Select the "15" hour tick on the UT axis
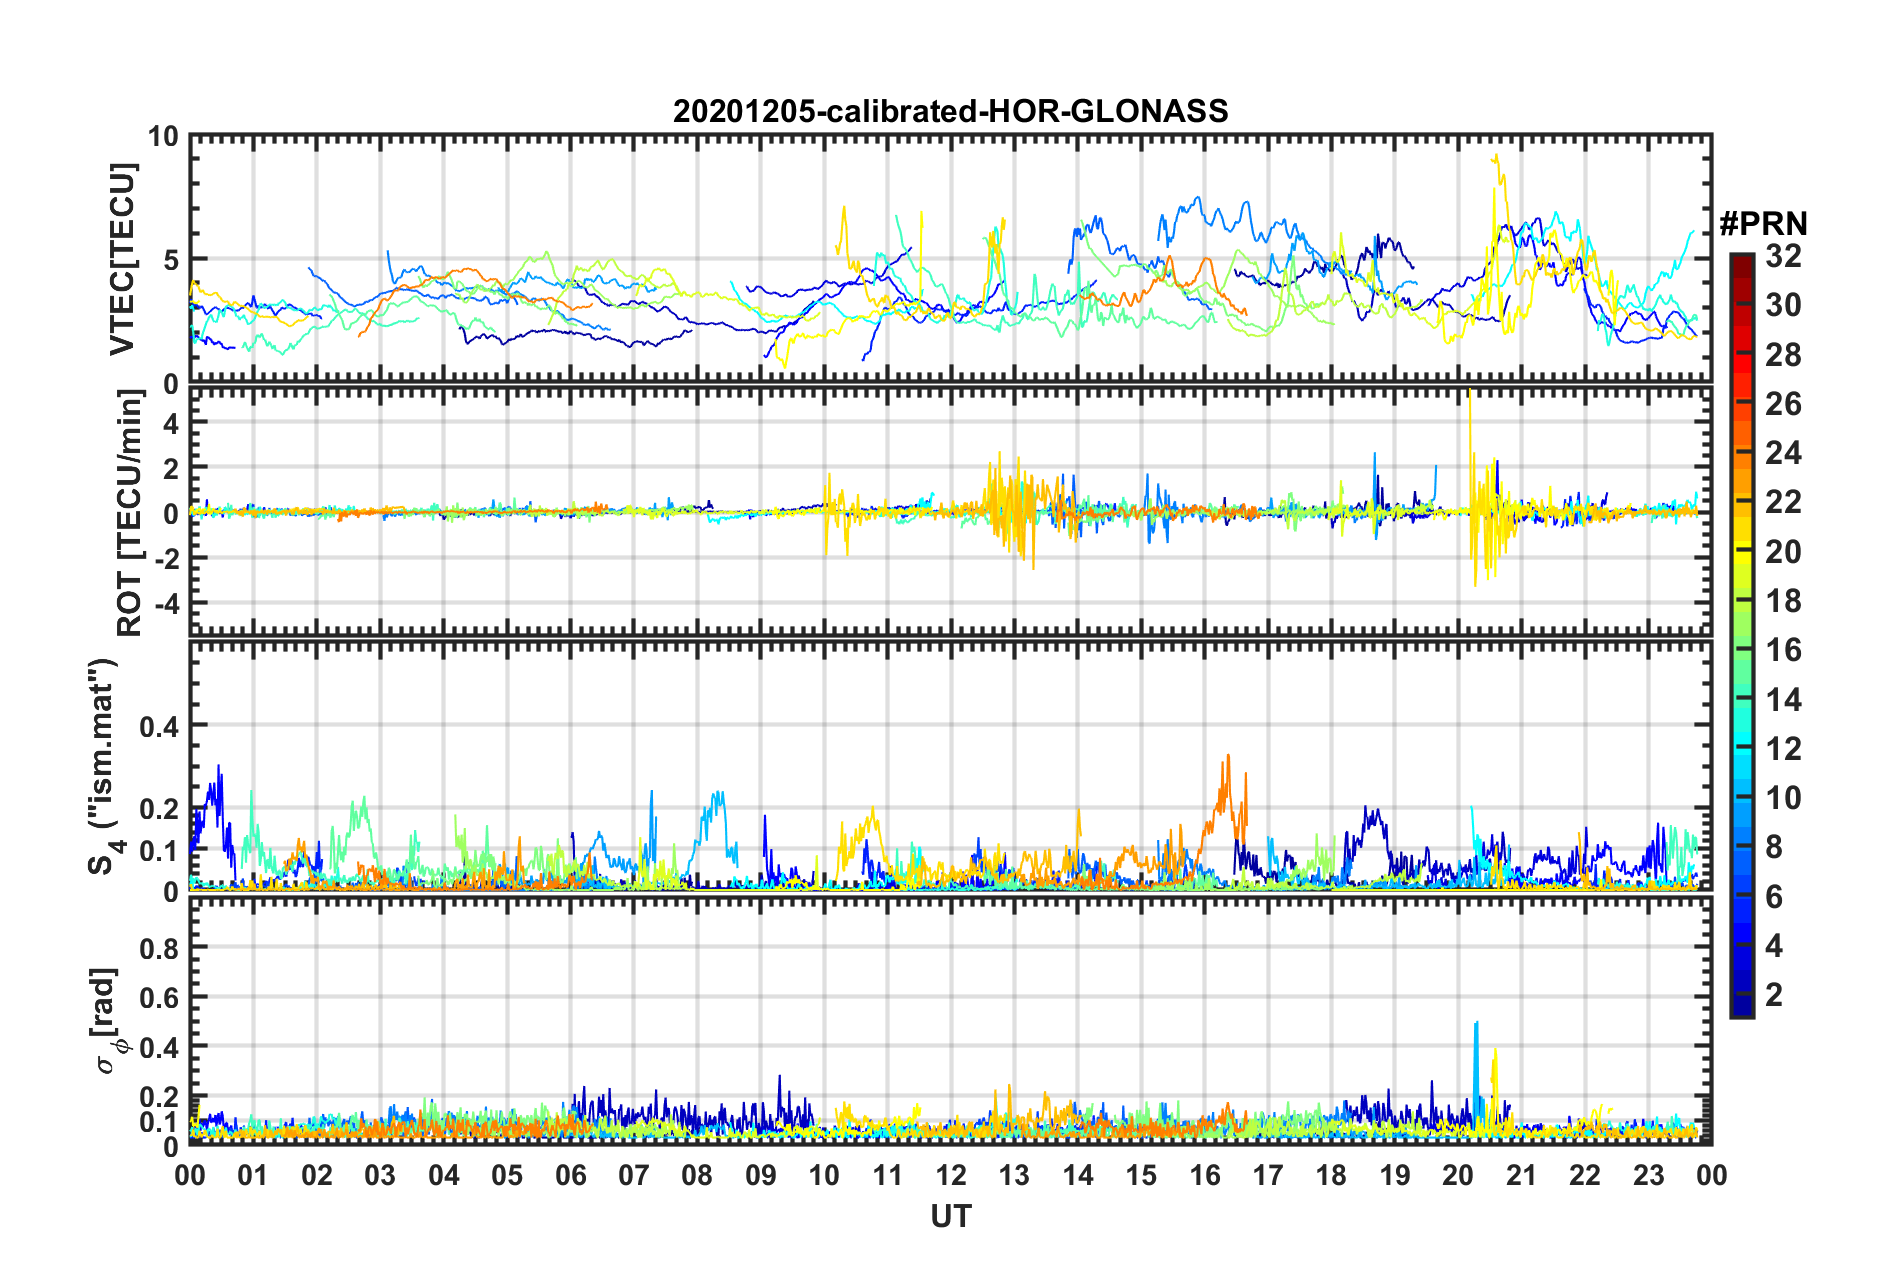This screenshot has height=1272, width=1902. [1141, 1175]
